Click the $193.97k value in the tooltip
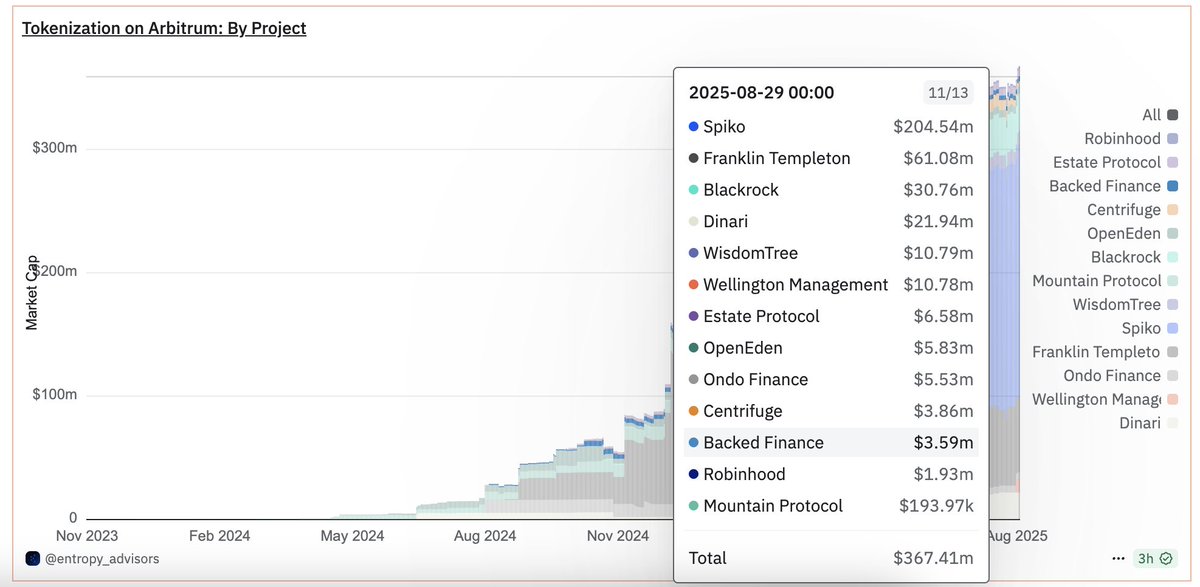This screenshot has width=1200, height=587. click(936, 506)
